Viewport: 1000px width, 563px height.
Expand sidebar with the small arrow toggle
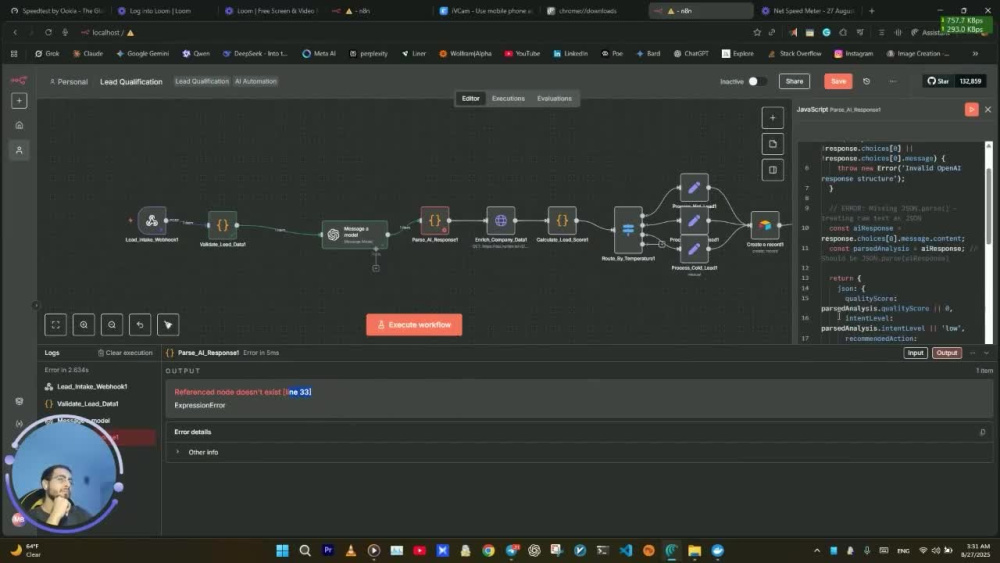pos(36,305)
